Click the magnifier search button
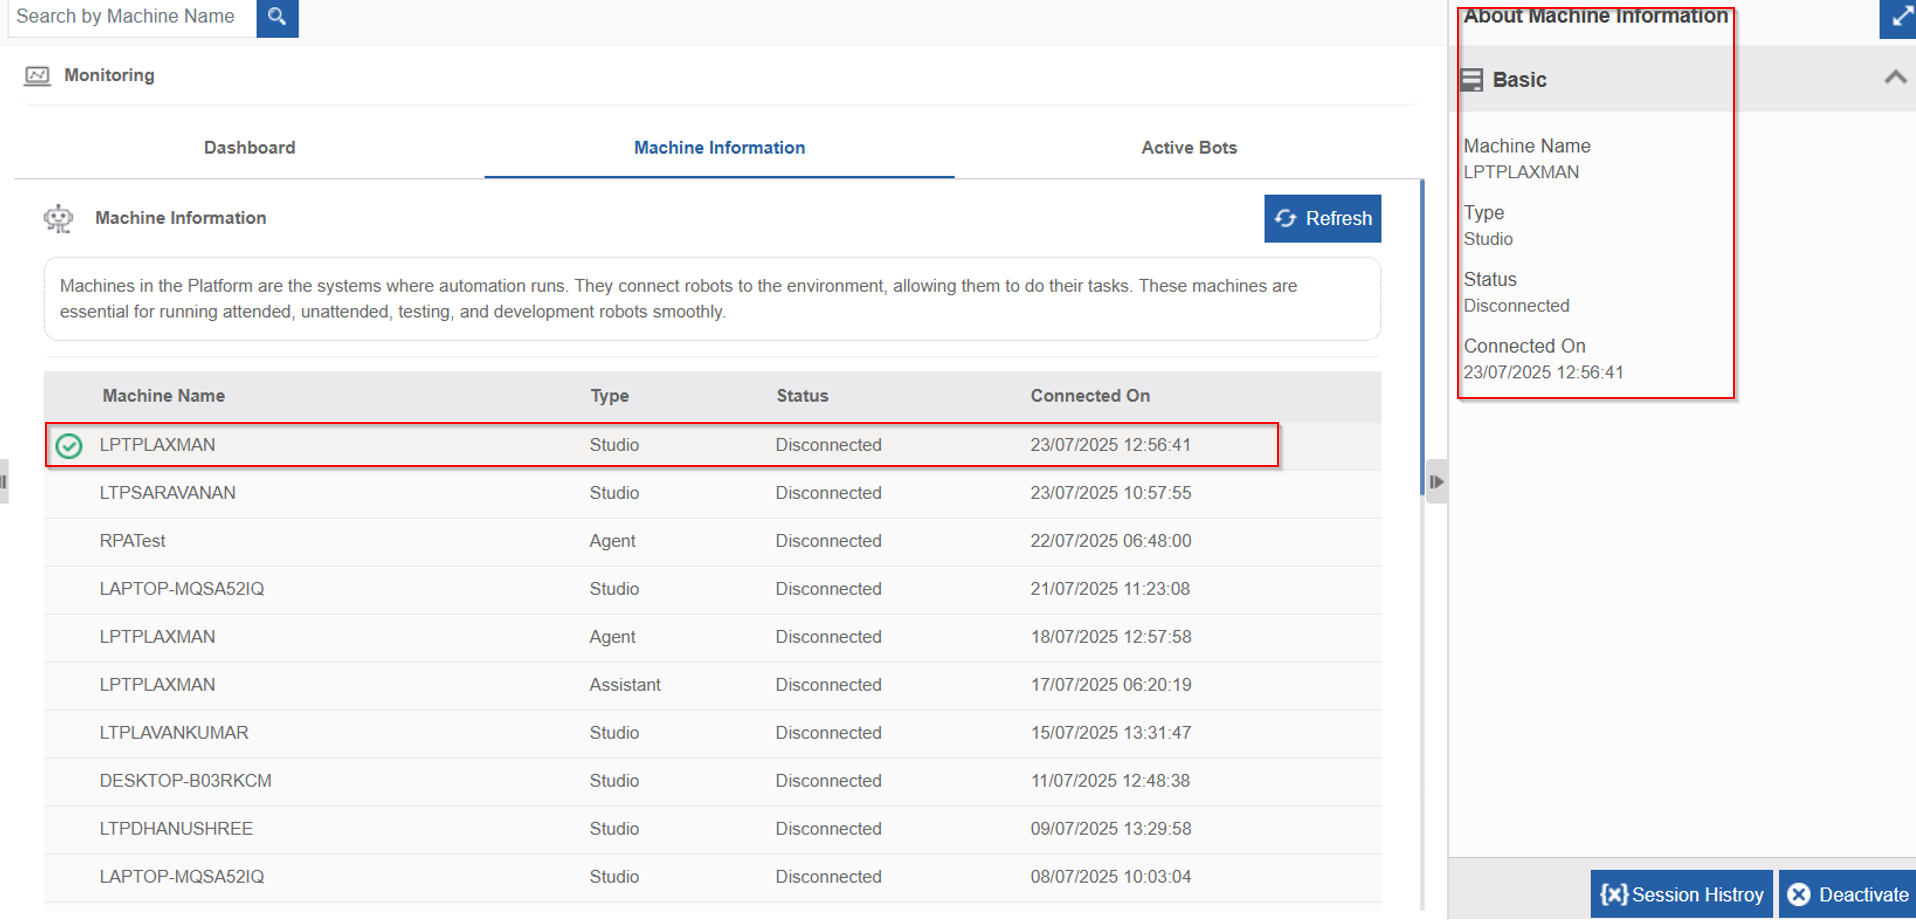Screen dimensions: 1916x921 (x=277, y=17)
